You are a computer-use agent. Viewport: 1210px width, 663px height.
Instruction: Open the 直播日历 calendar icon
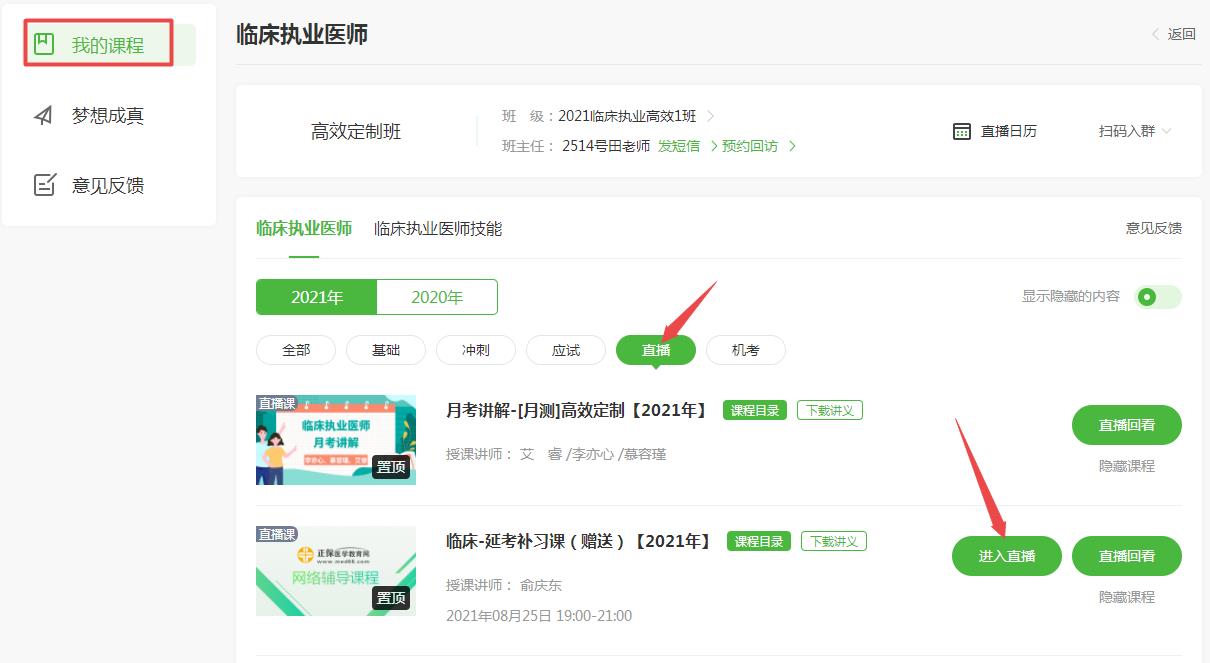[x=962, y=131]
